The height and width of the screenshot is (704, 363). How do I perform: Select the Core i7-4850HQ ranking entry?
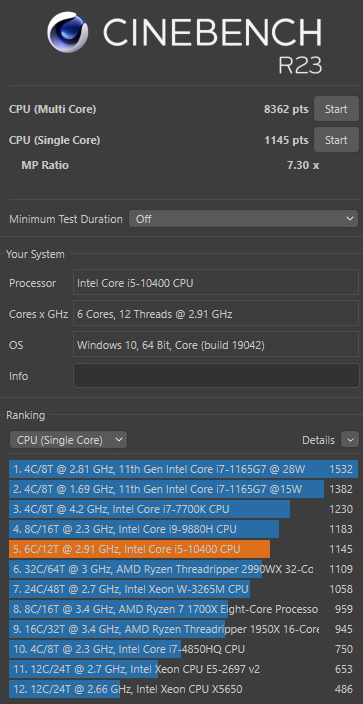point(183,649)
